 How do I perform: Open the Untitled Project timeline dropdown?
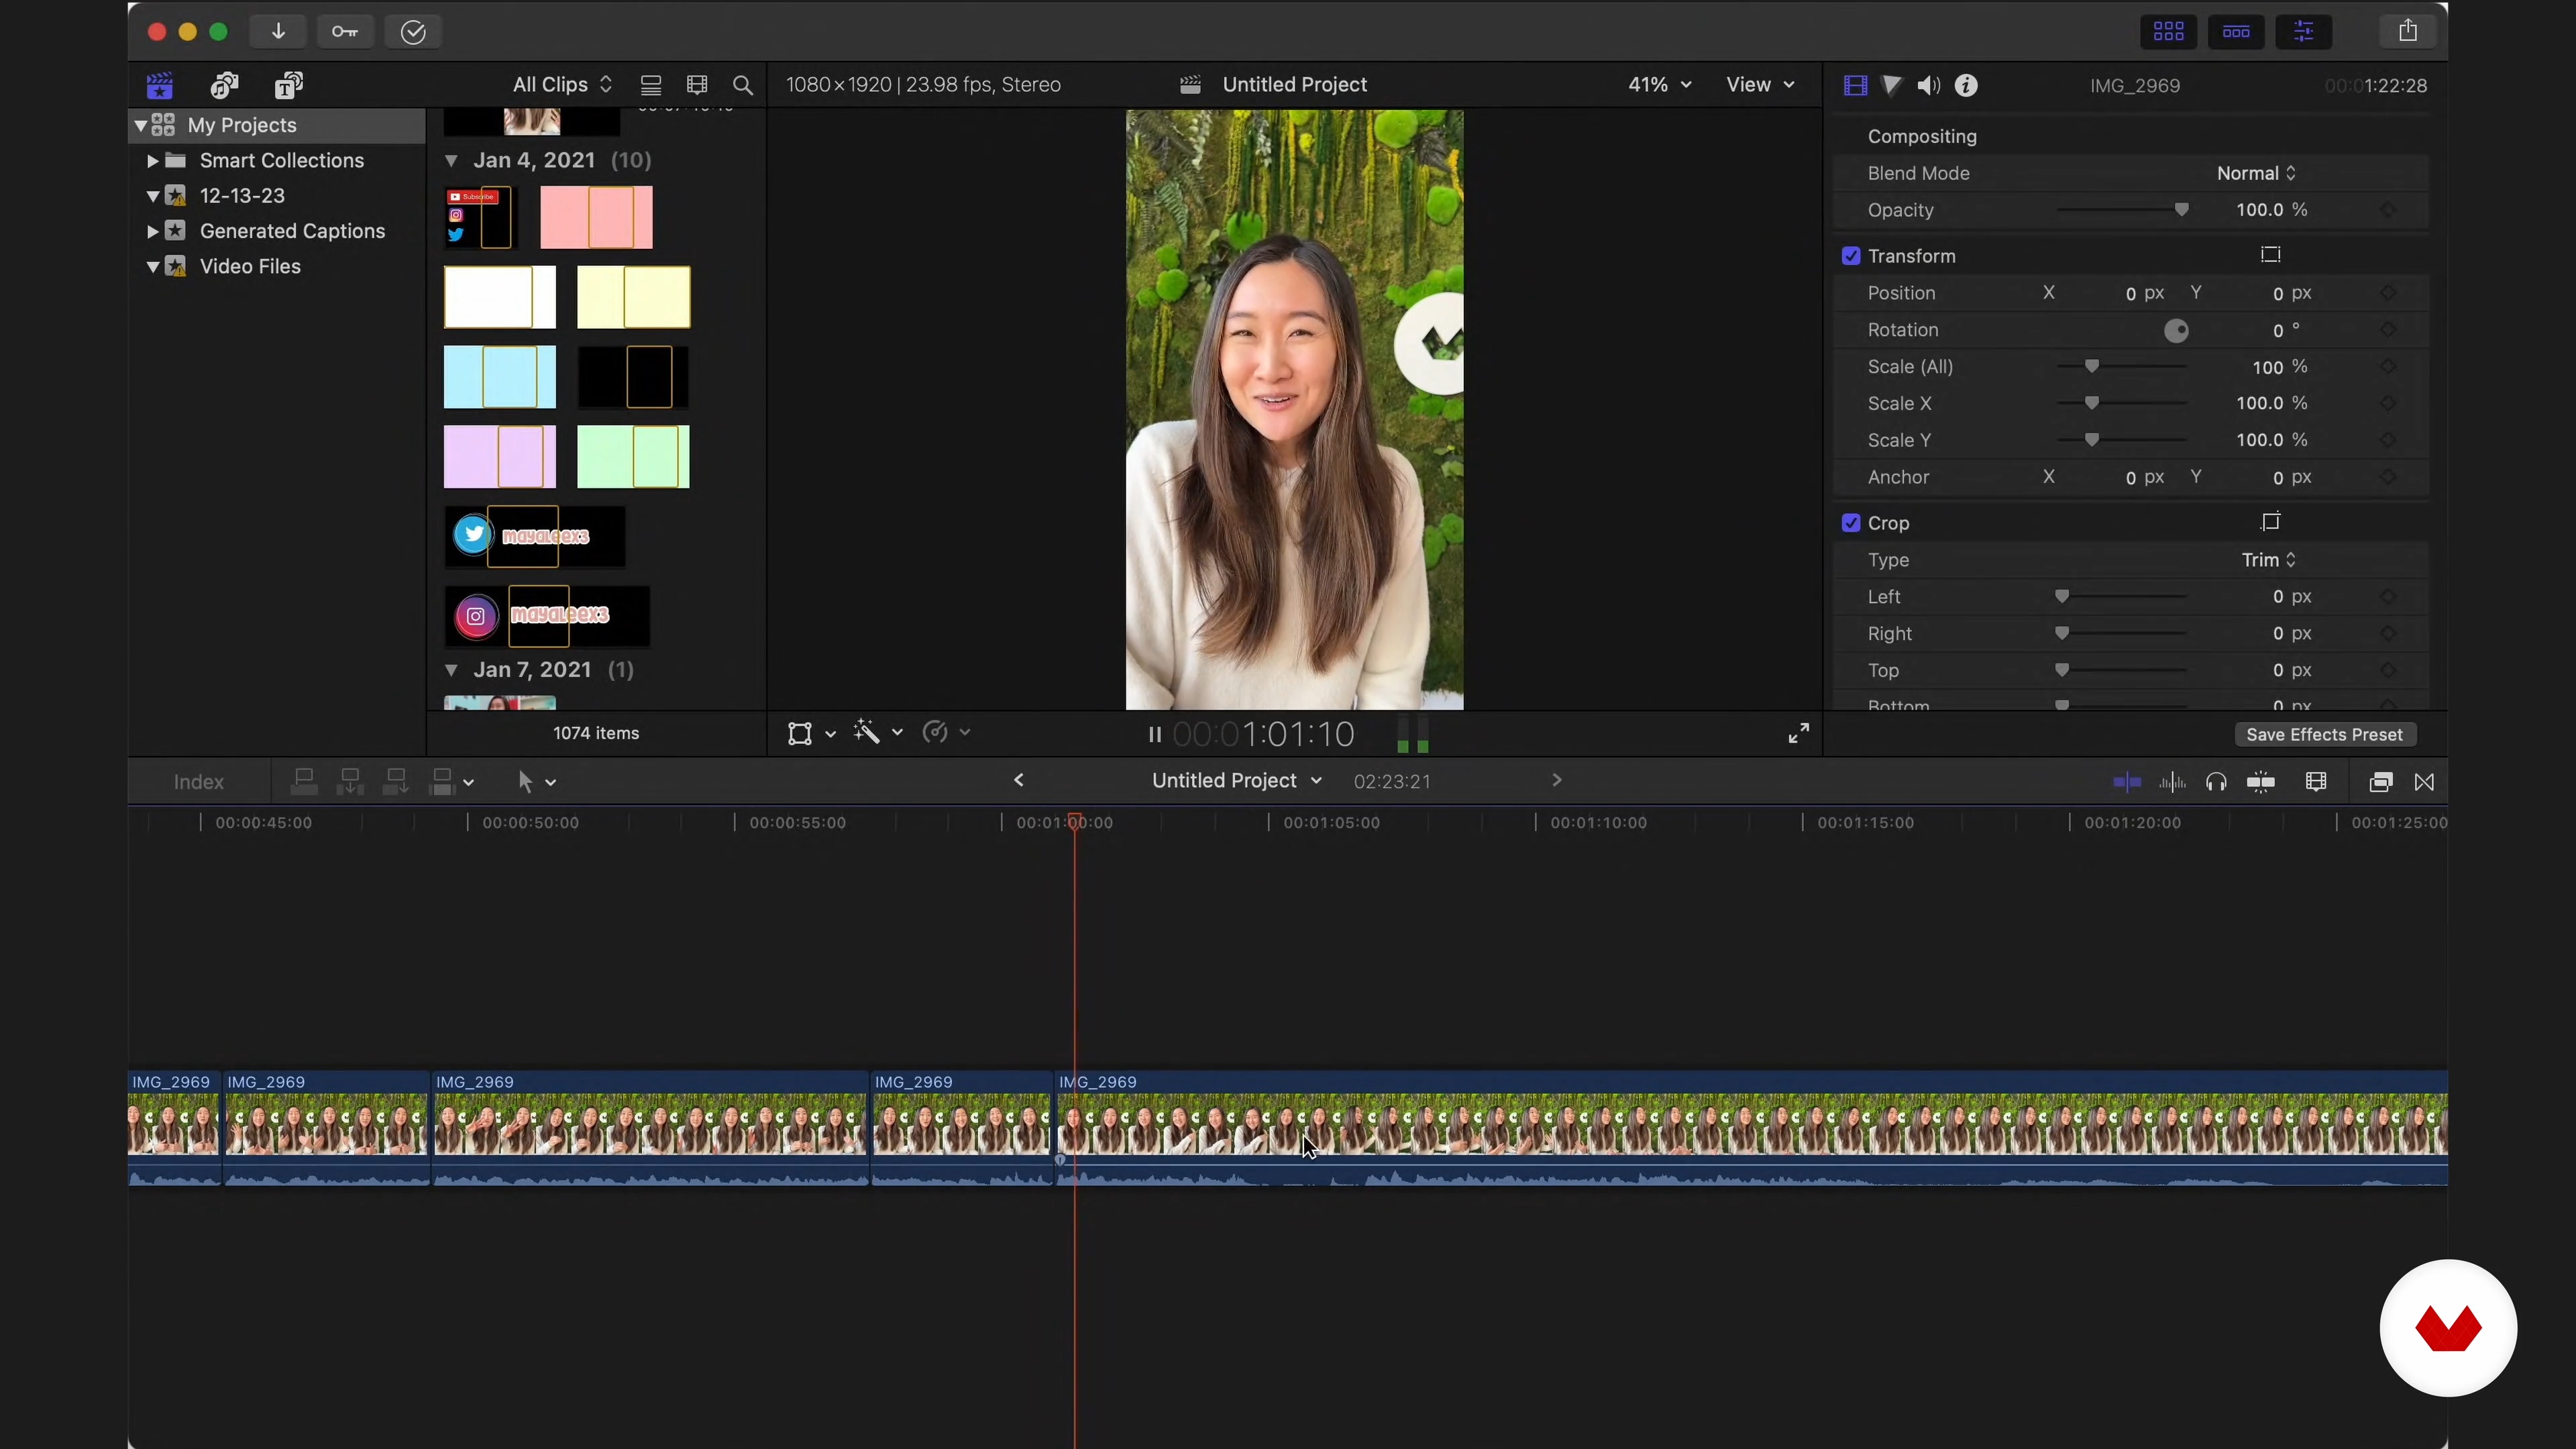click(1236, 781)
